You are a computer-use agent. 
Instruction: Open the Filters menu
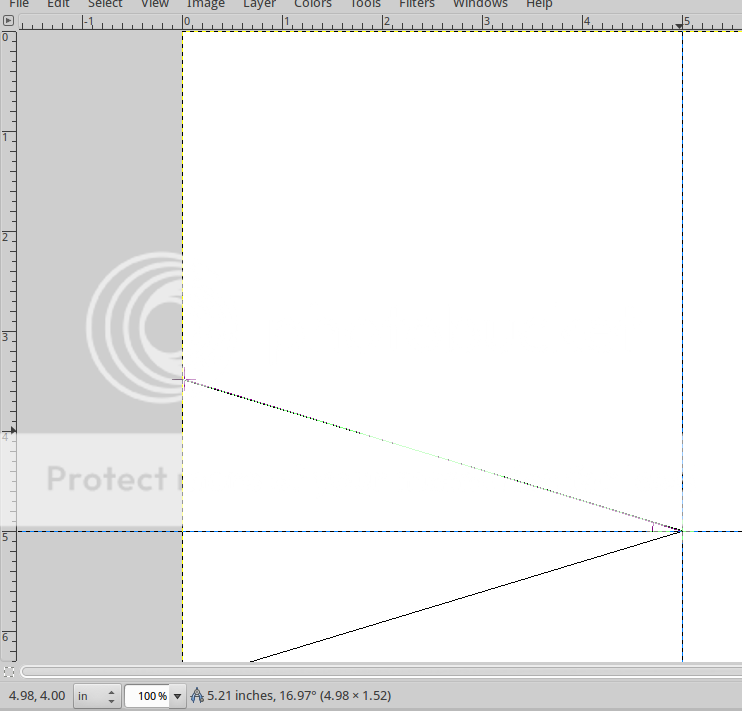pos(417,4)
